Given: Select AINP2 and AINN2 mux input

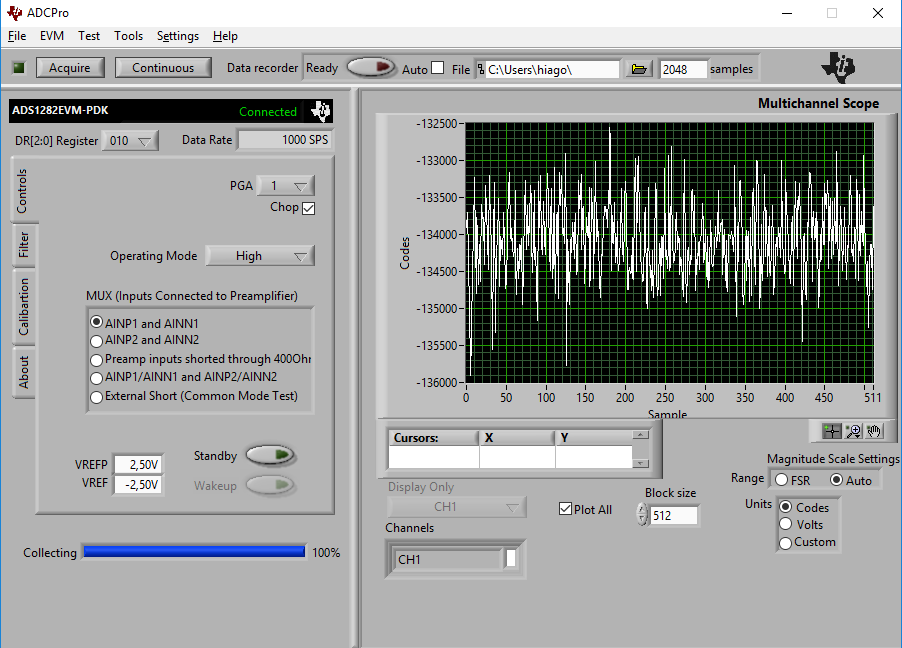Looking at the screenshot, I should click(97, 340).
